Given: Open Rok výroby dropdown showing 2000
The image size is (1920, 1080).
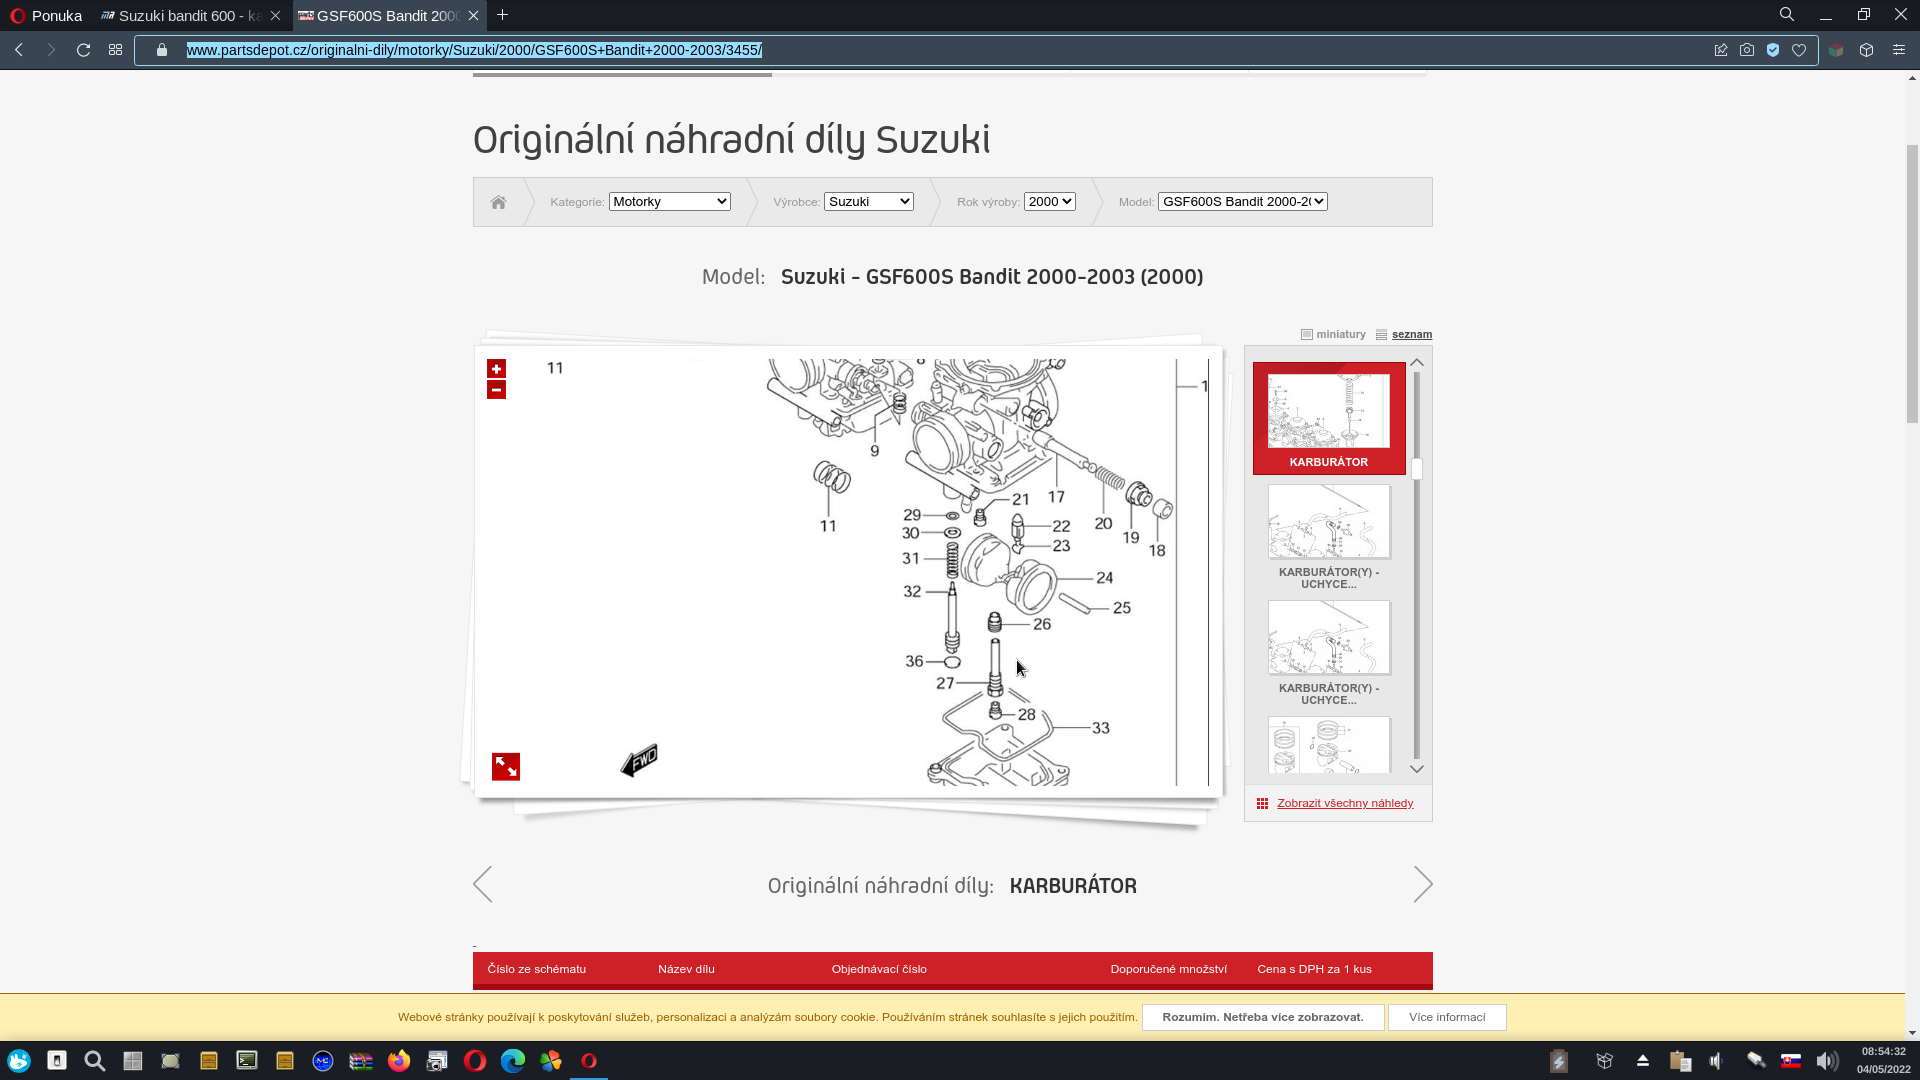Looking at the screenshot, I should (x=1049, y=202).
